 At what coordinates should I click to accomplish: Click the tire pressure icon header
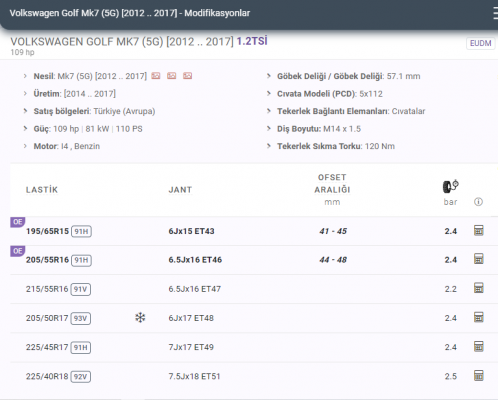coord(450,186)
